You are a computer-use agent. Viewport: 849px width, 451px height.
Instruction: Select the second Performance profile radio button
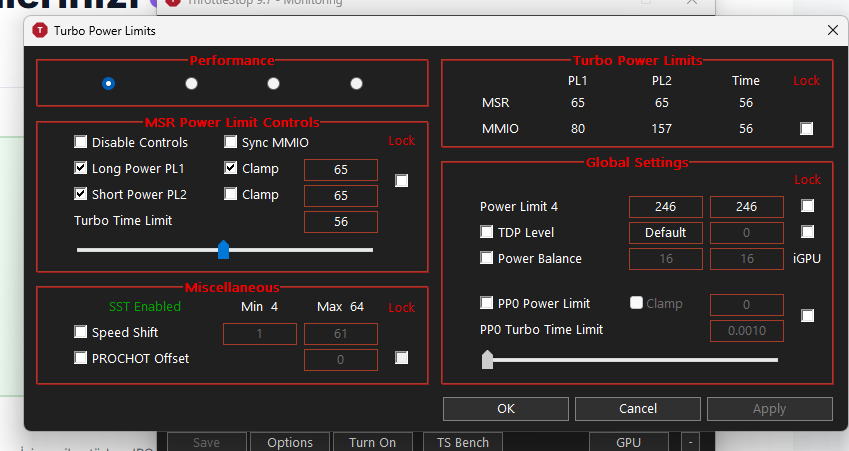coord(191,83)
